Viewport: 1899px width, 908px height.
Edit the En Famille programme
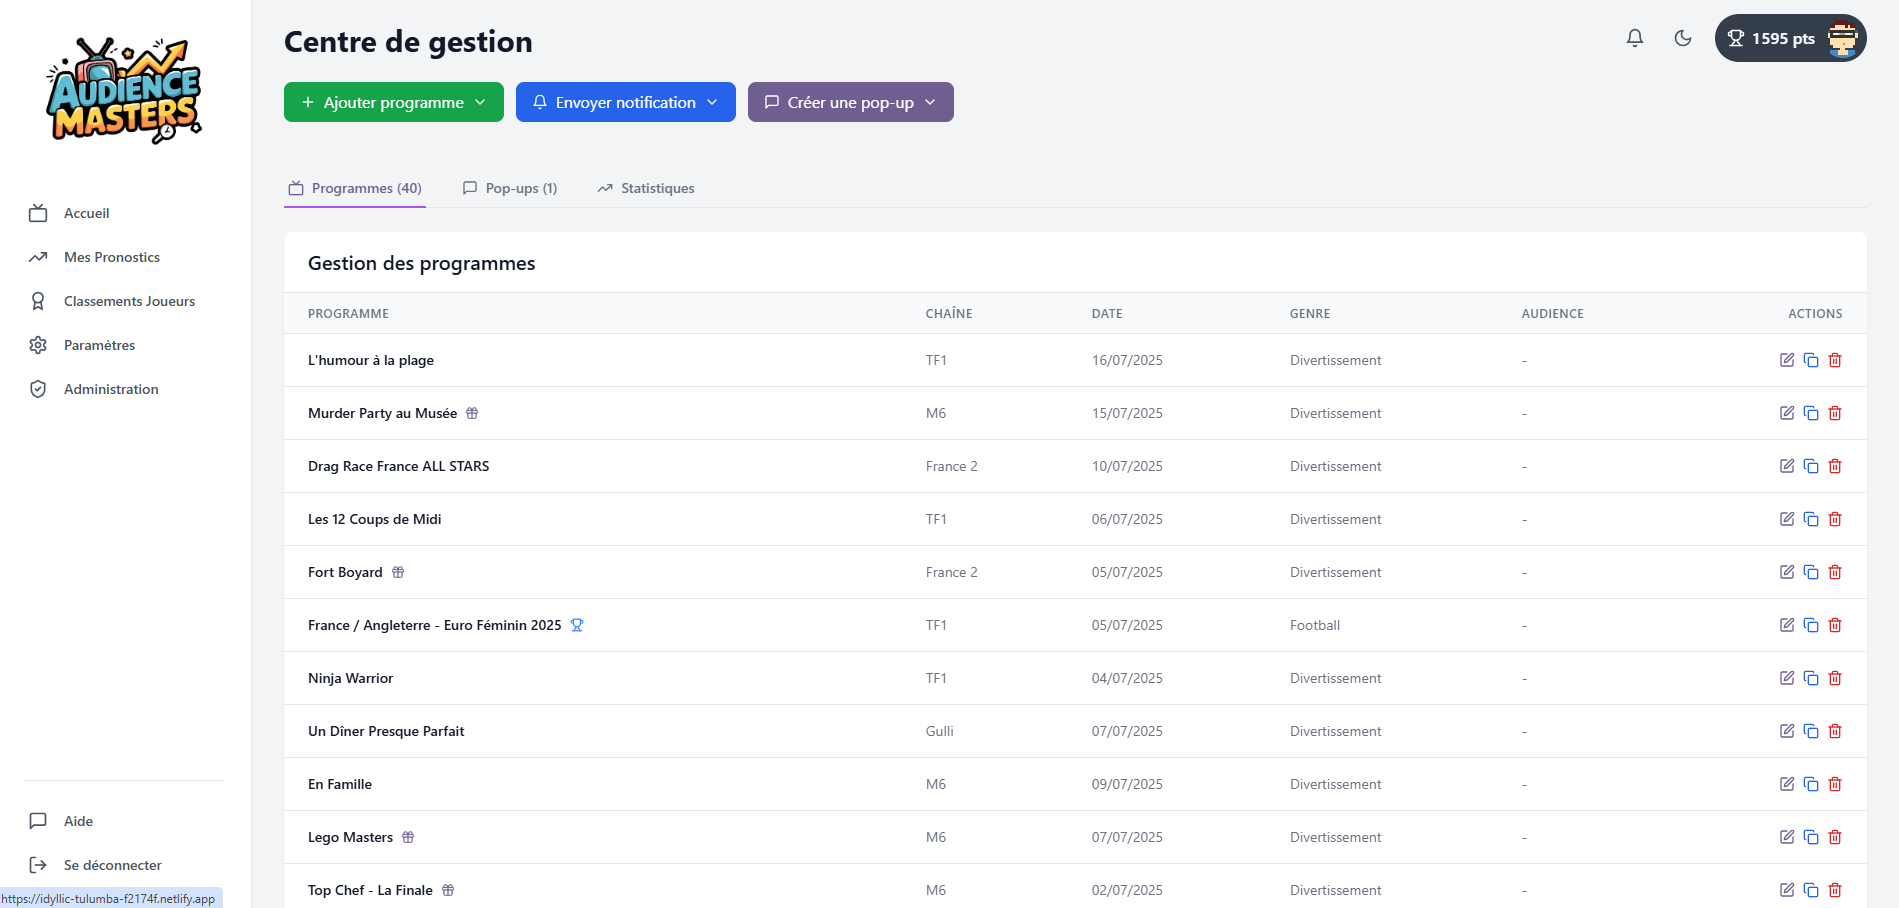(x=1787, y=784)
